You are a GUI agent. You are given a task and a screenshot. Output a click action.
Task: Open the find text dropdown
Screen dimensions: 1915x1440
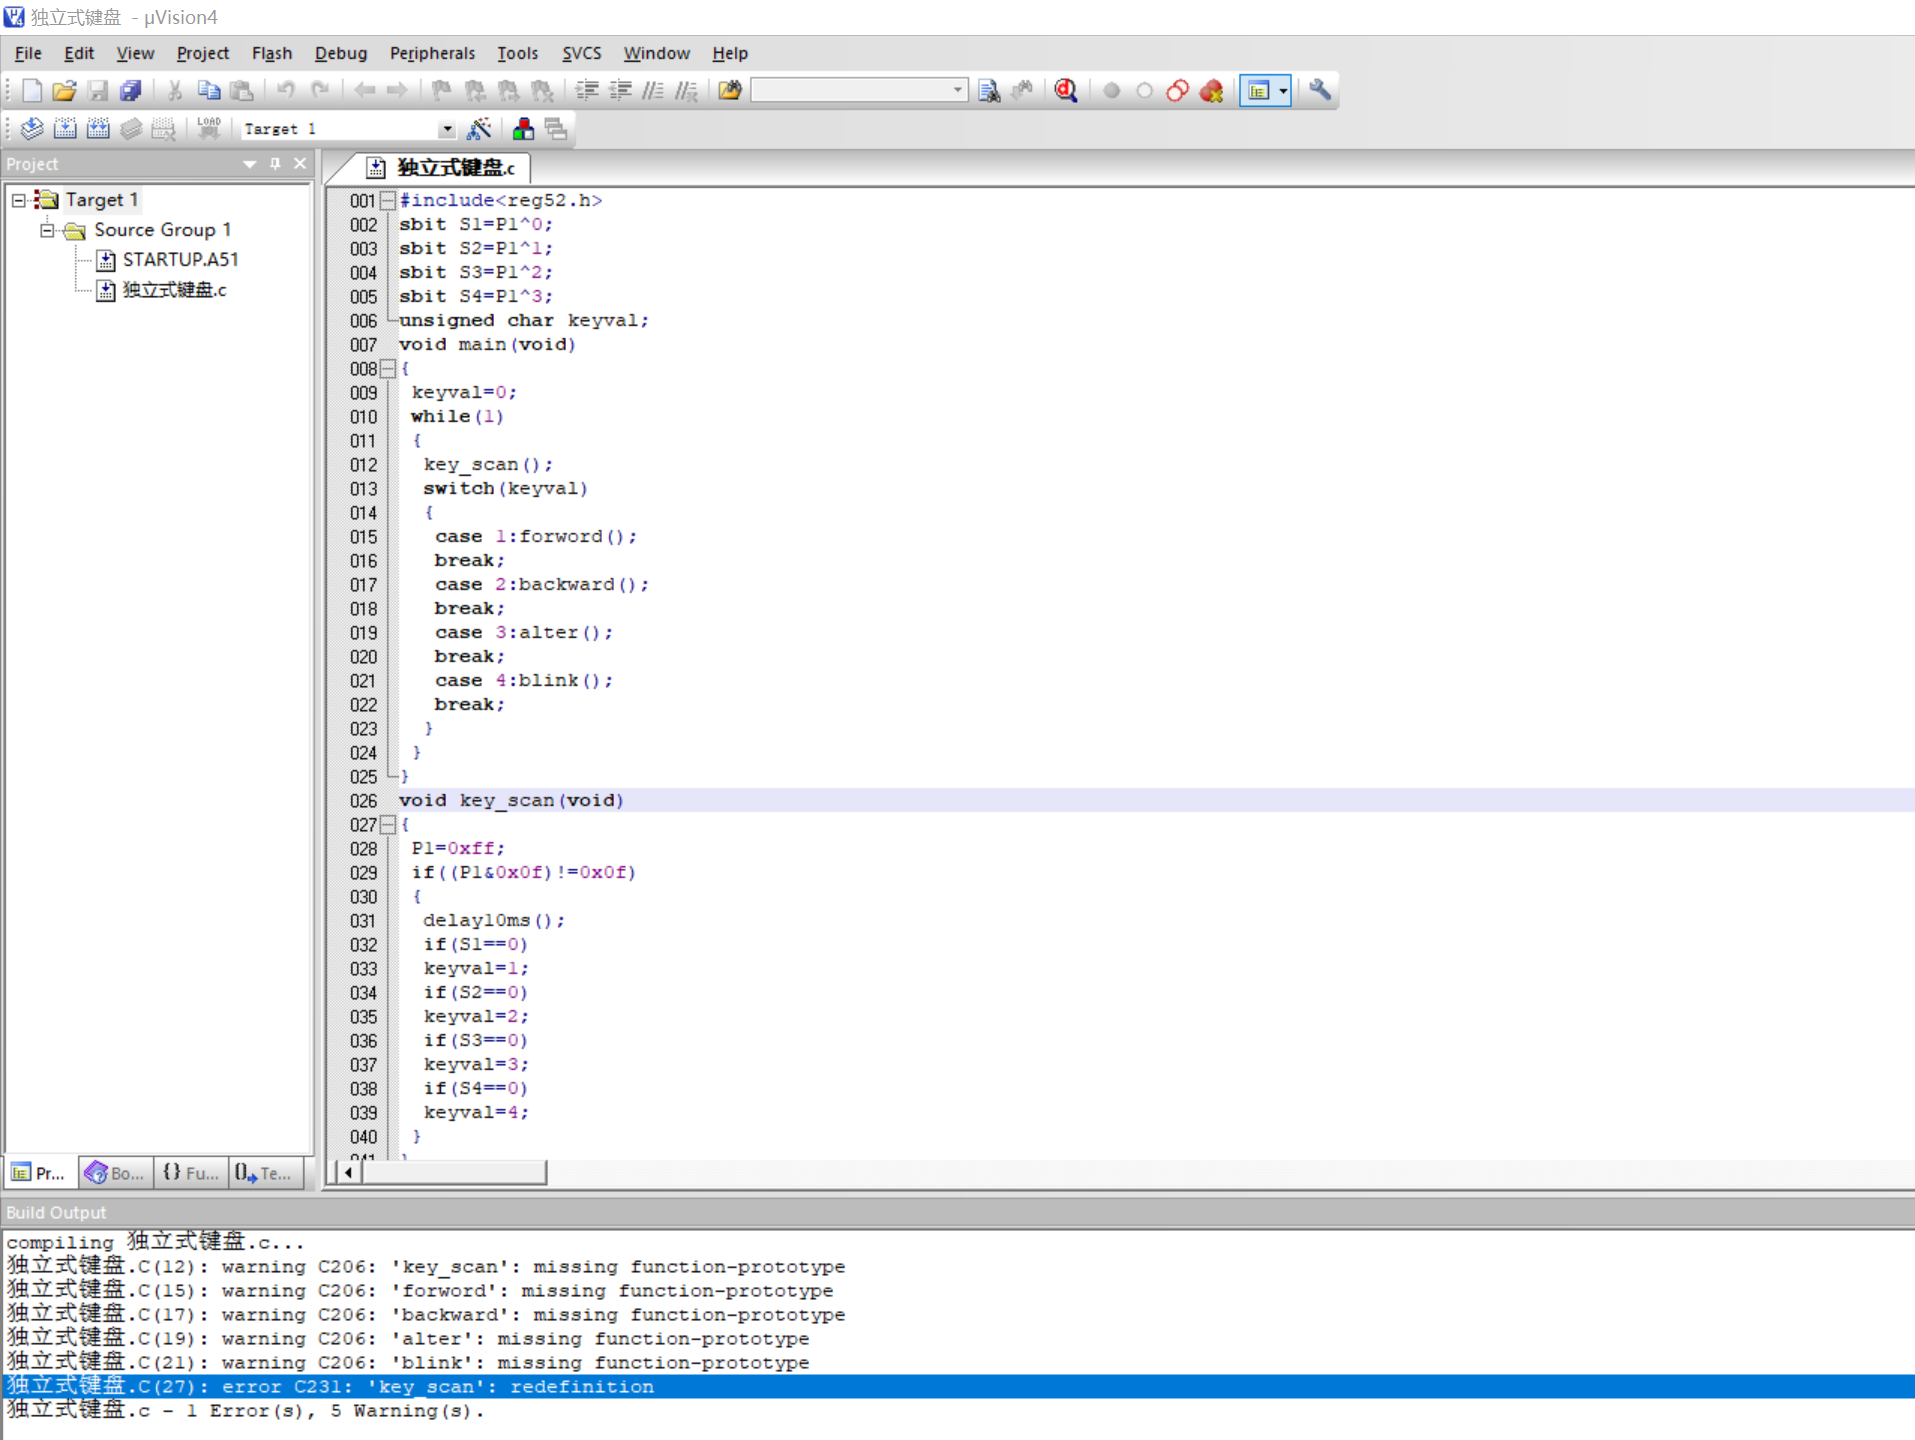tap(957, 90)
